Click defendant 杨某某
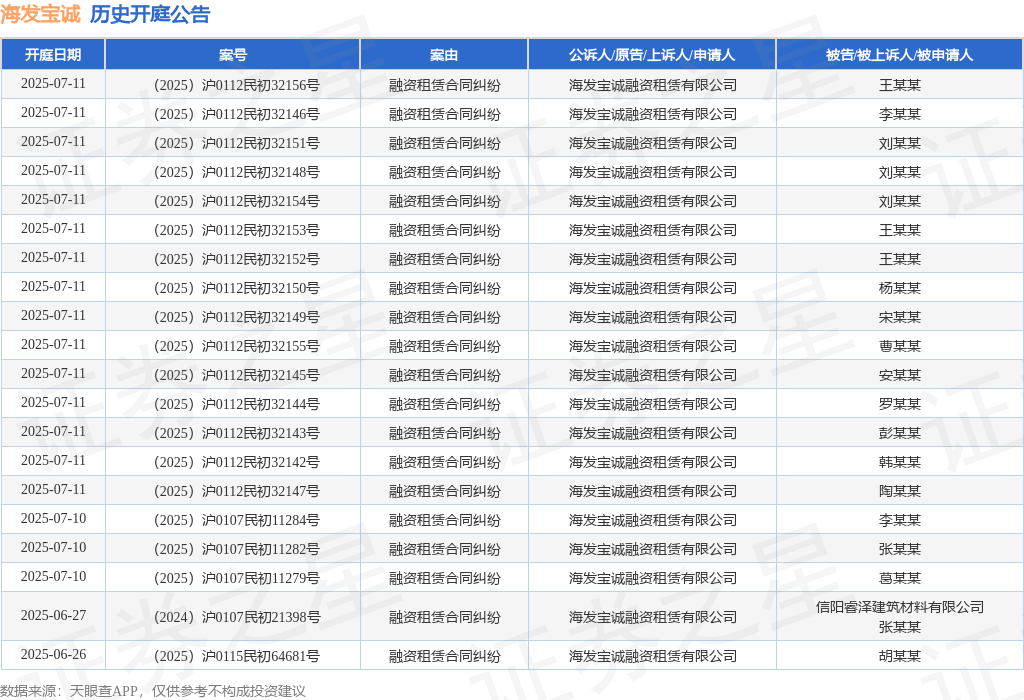Image resolution: width=1024 pixels, height=700 pixels. [x=899, y=288]
